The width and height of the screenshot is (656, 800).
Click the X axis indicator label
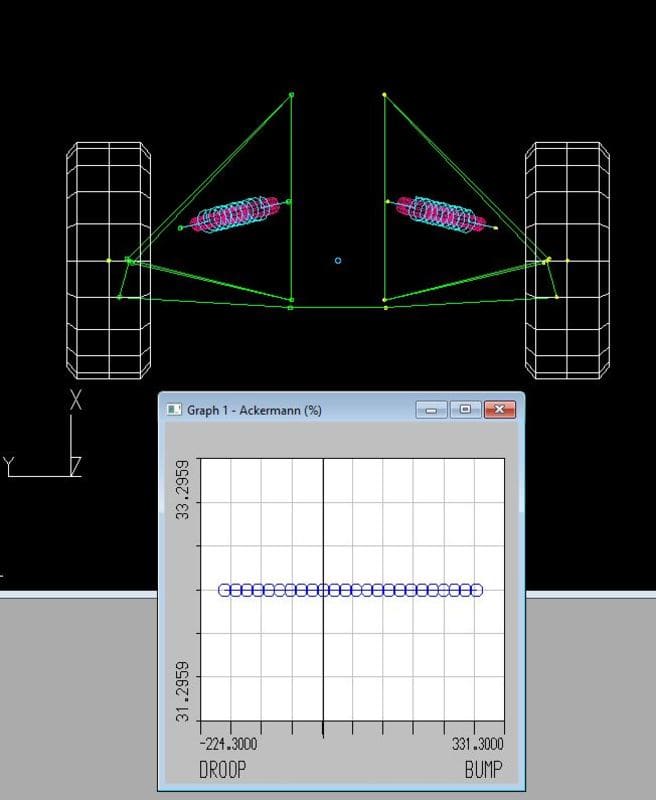pos(75,399)
